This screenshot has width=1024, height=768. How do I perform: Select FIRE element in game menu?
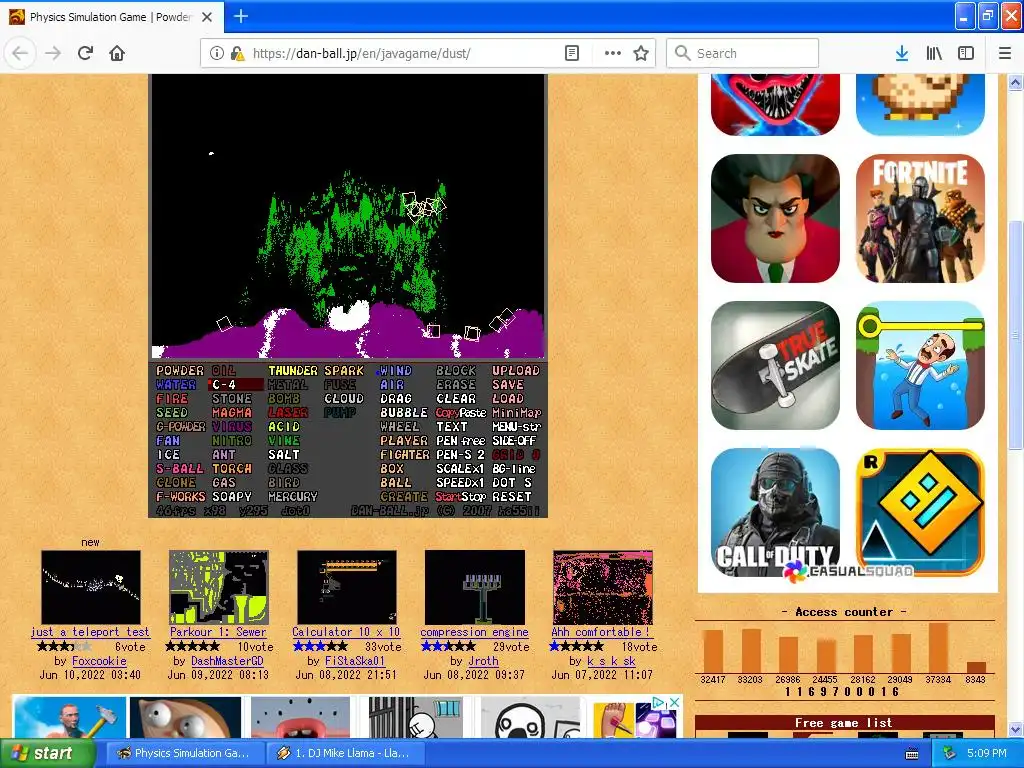click(172, 398)
